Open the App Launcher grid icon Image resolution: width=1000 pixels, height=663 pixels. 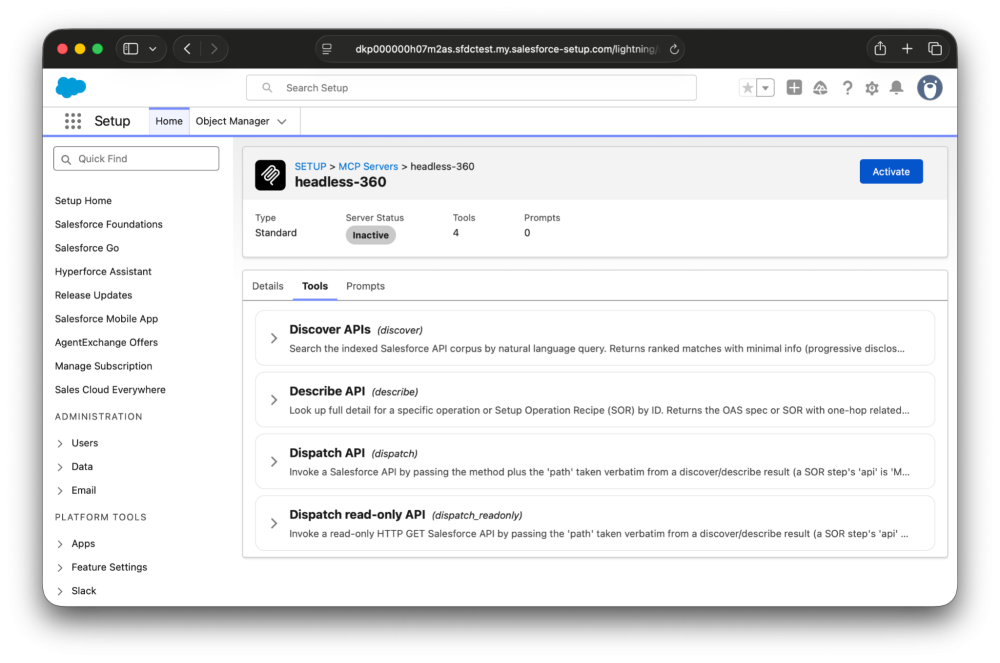tap(73, 121)
